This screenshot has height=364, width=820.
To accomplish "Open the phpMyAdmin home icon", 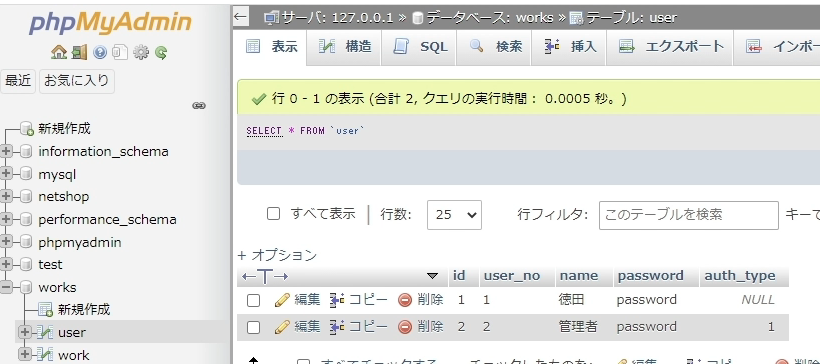I will coord(59,52).
